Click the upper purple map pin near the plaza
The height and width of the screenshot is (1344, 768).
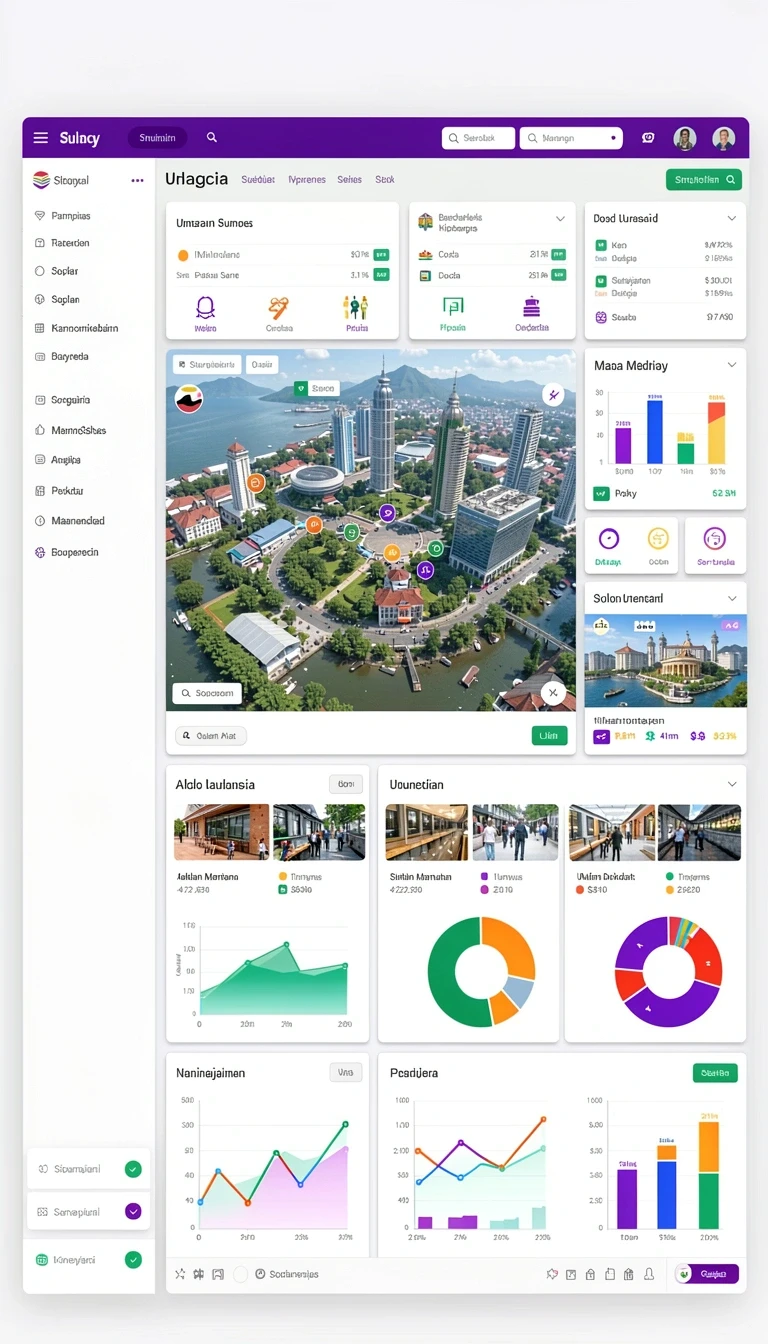point(387,513)
